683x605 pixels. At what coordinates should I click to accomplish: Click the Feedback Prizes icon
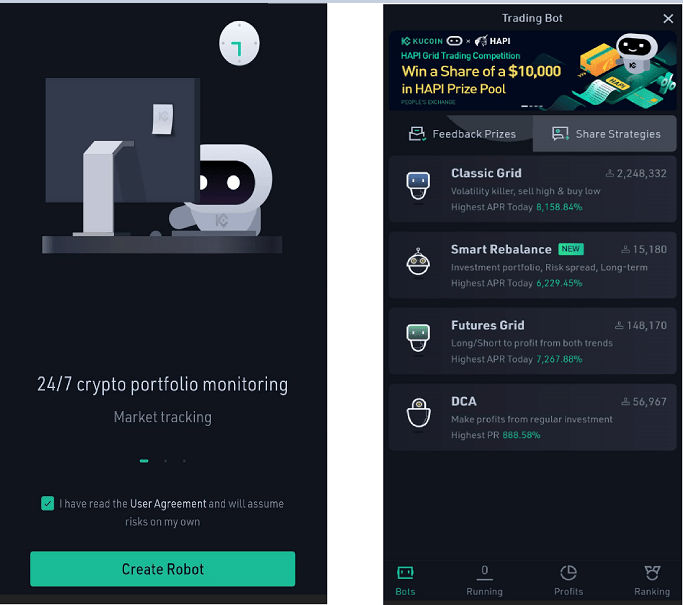click(x=417, y=134)
